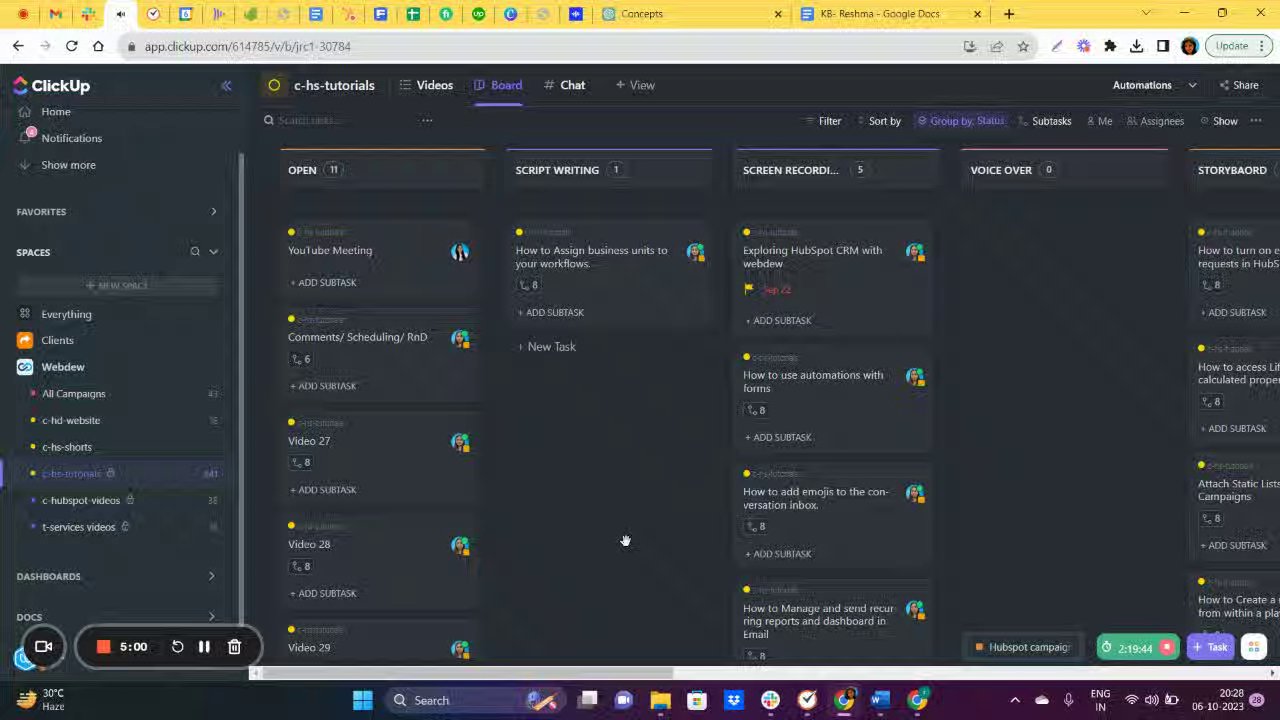Restart the screen recording
Screen dimensions: 1280x720
tap(177, 647)
